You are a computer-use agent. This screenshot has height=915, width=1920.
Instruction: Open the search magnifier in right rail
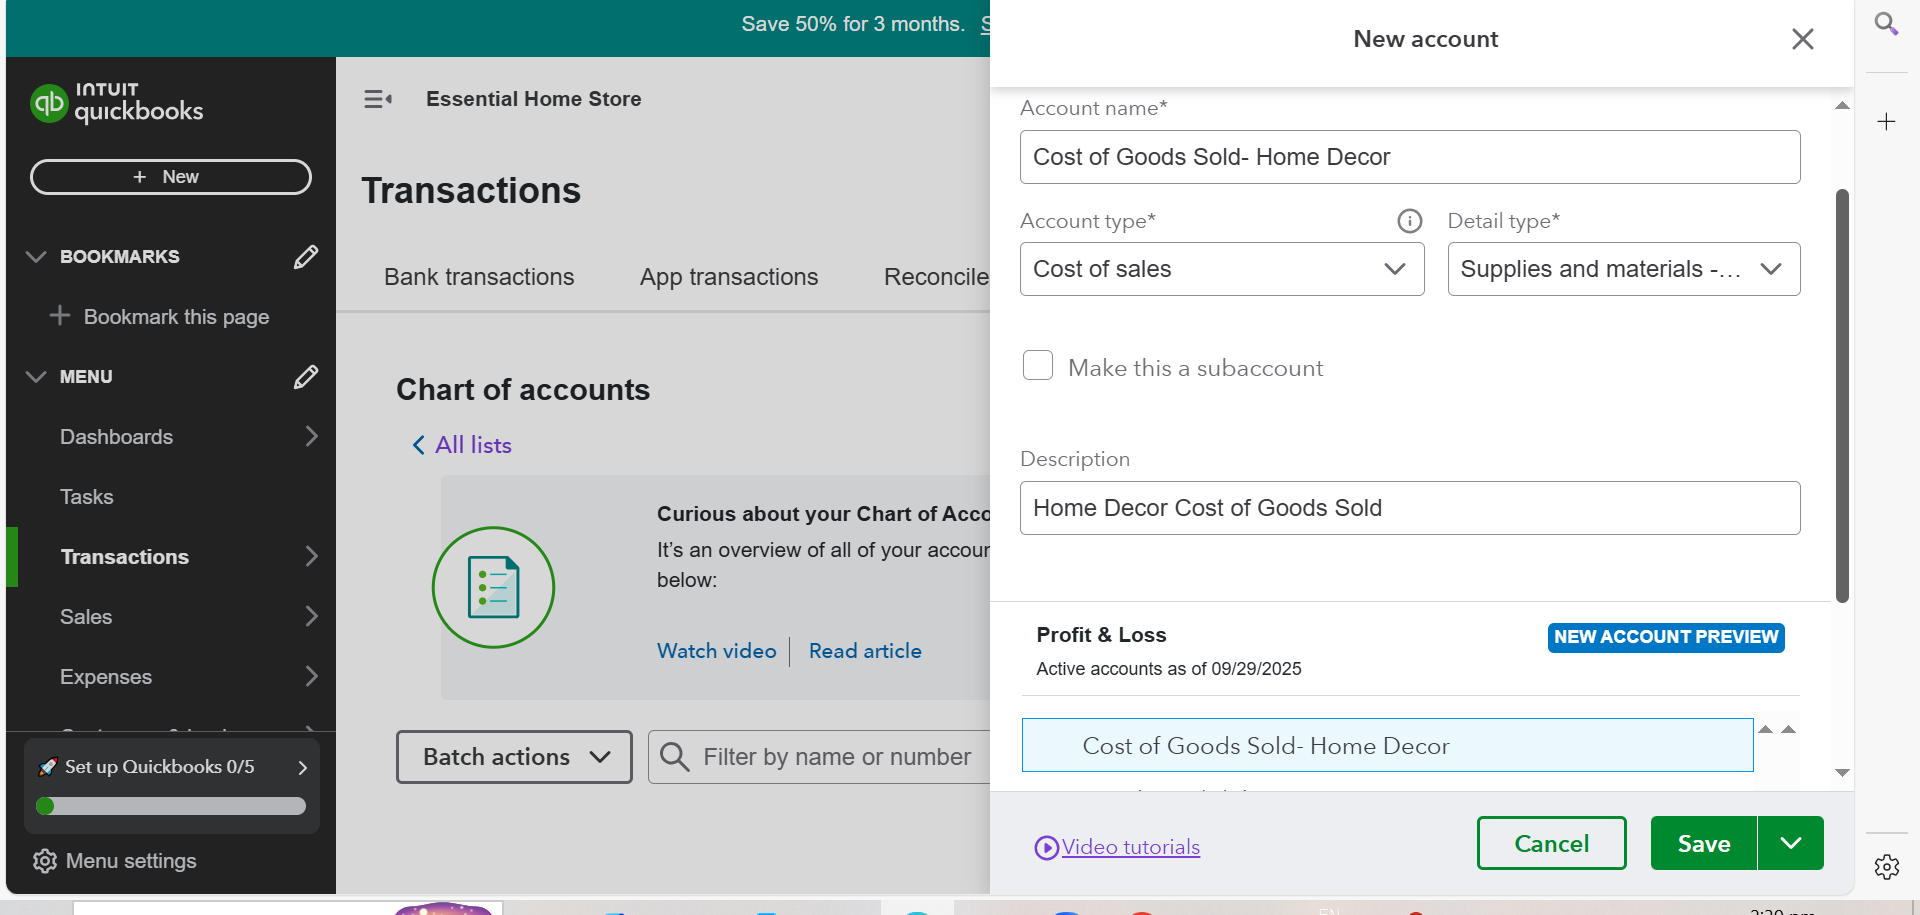(1886, 24)
